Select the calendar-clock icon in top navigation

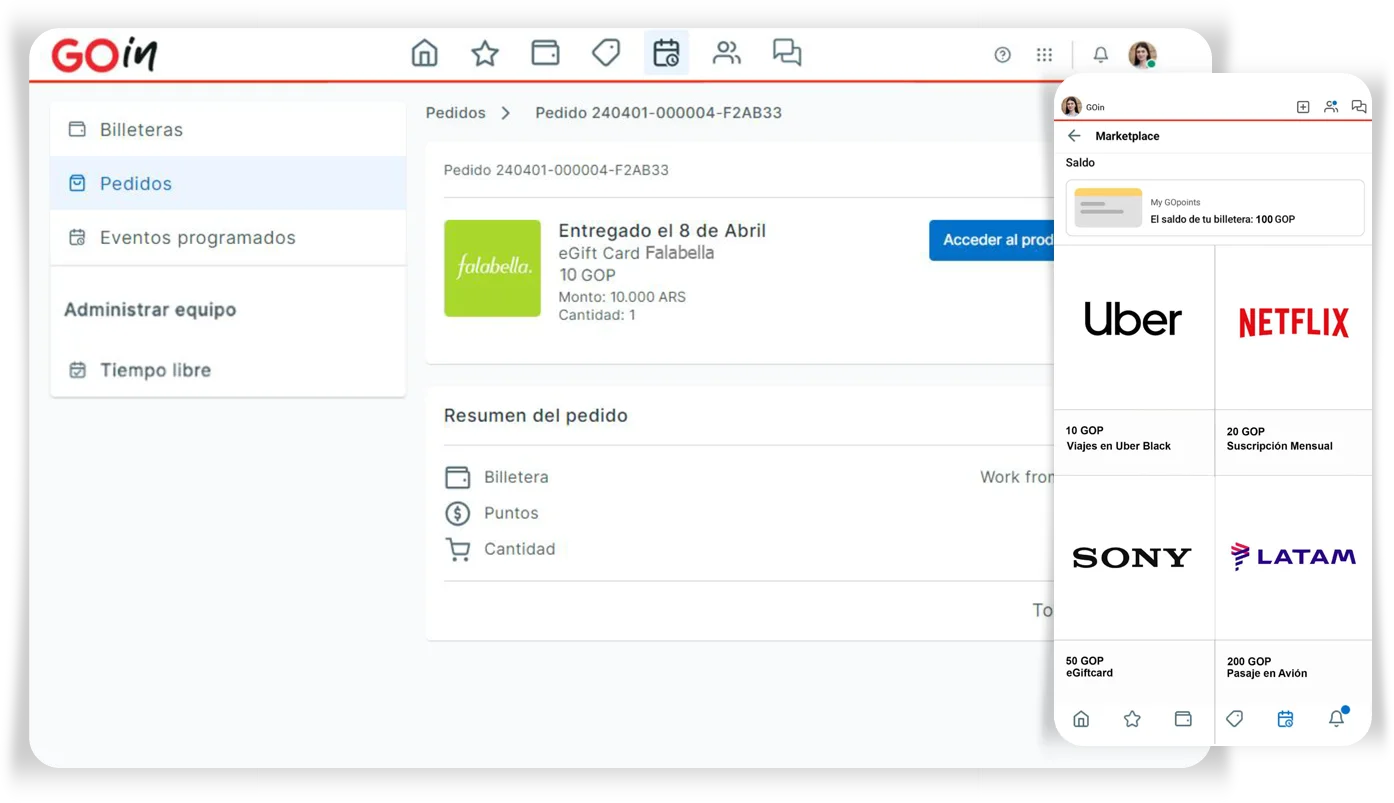coord(666,53)
